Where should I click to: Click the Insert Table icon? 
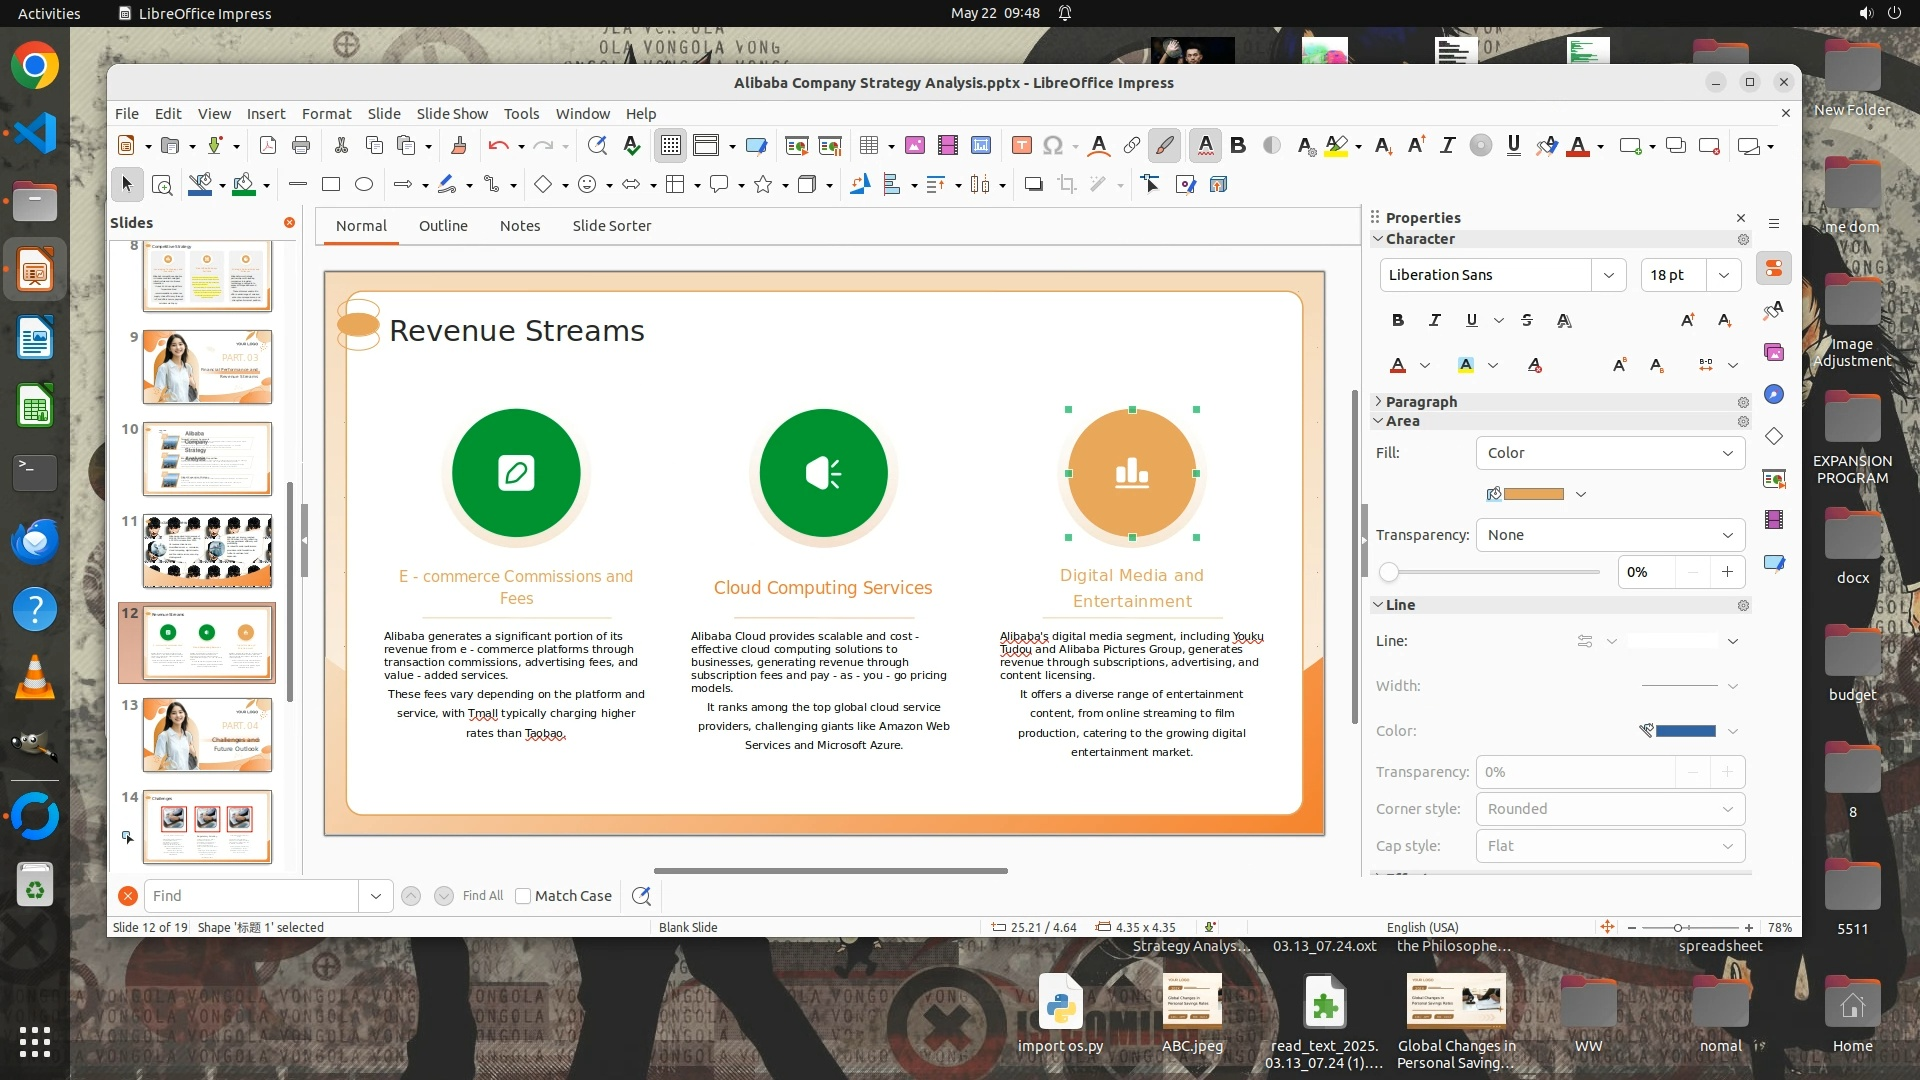[868, 146]
